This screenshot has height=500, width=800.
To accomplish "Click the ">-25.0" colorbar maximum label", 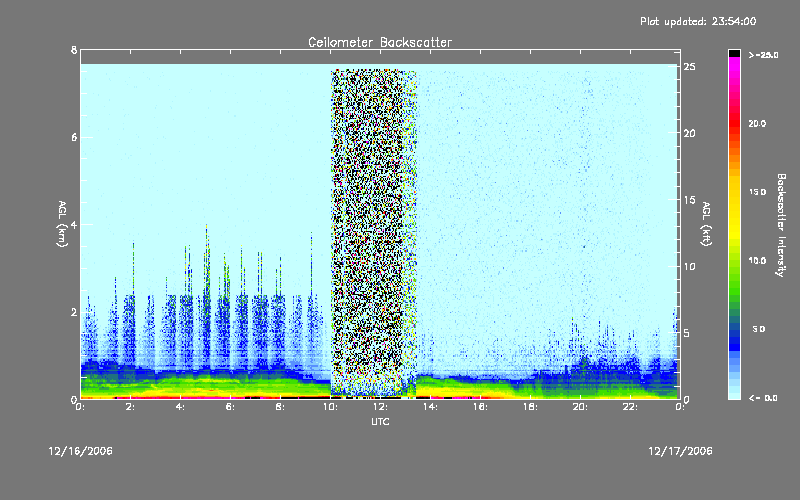I will (x=763, y=55).
